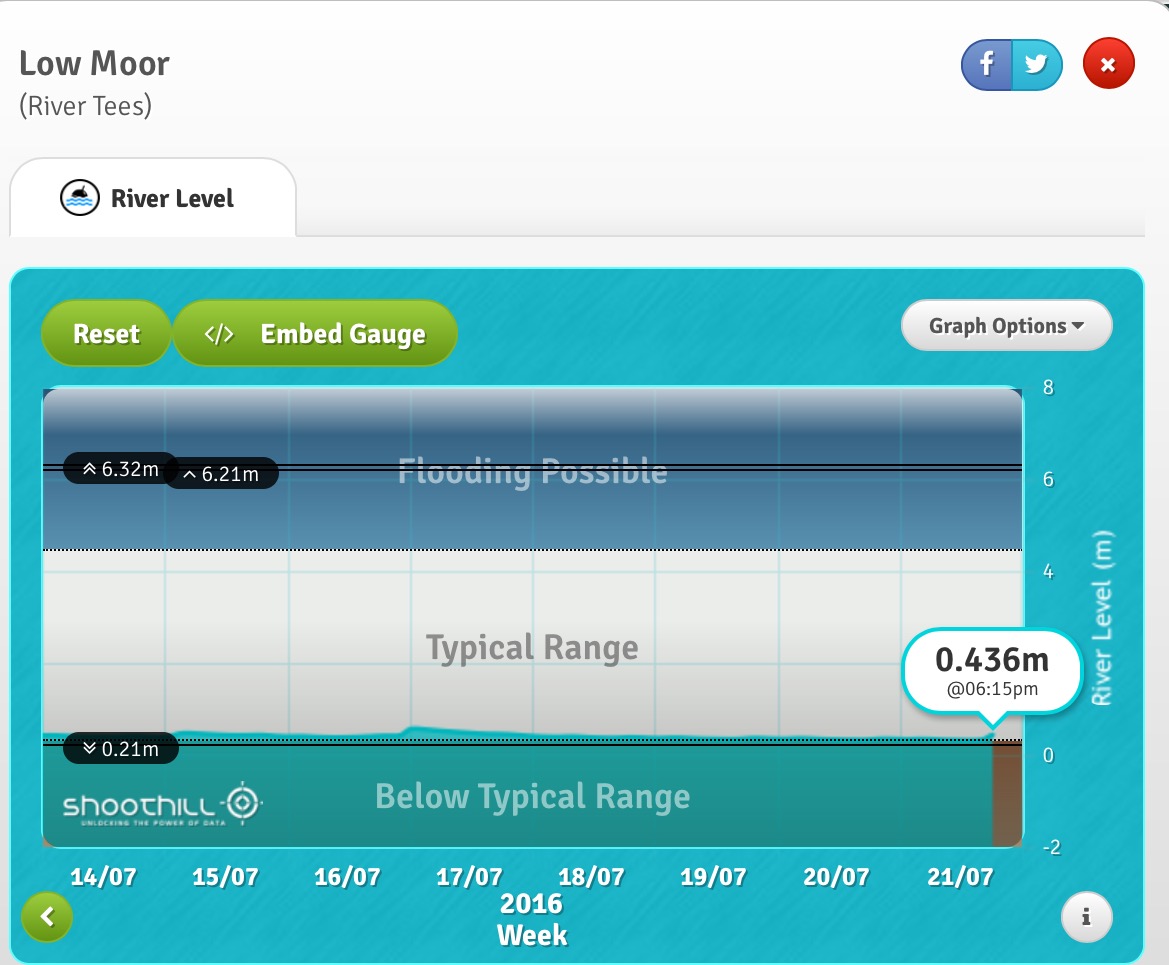Expand the Graph Options dropdown

click(1006, 326)
